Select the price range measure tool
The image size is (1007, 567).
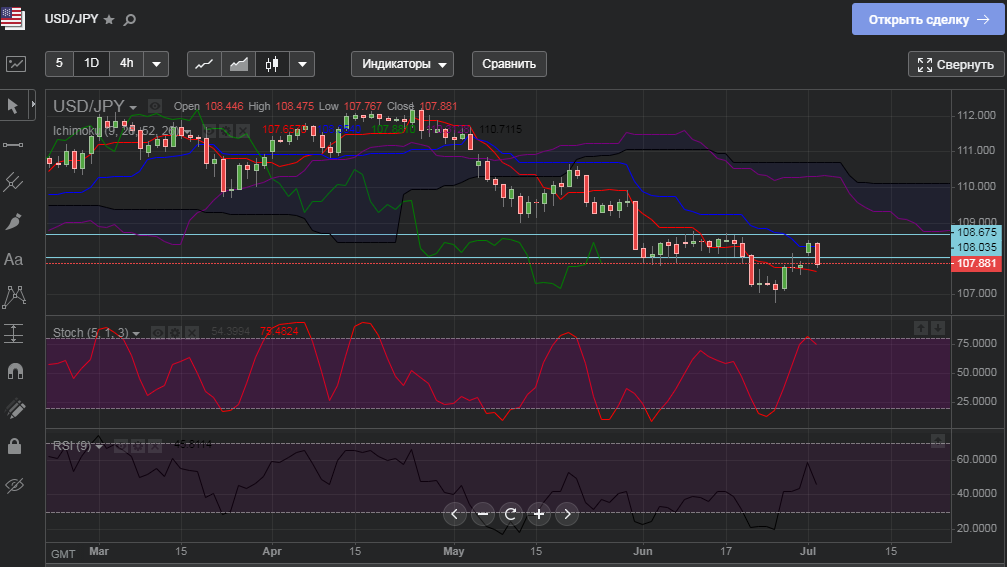[x=13, y=333]
